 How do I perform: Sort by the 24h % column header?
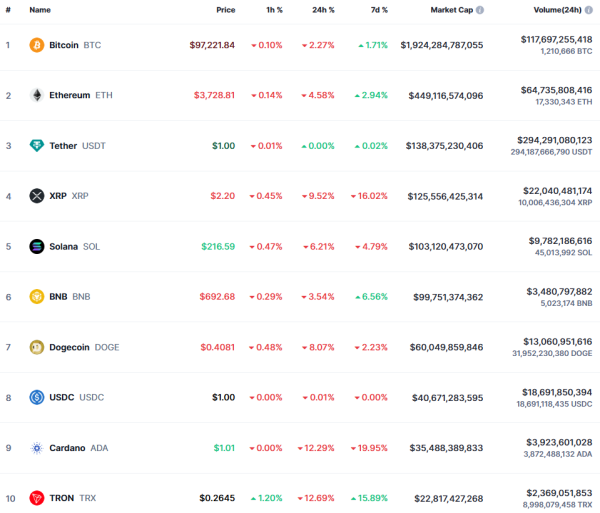[x=323, y=10]
